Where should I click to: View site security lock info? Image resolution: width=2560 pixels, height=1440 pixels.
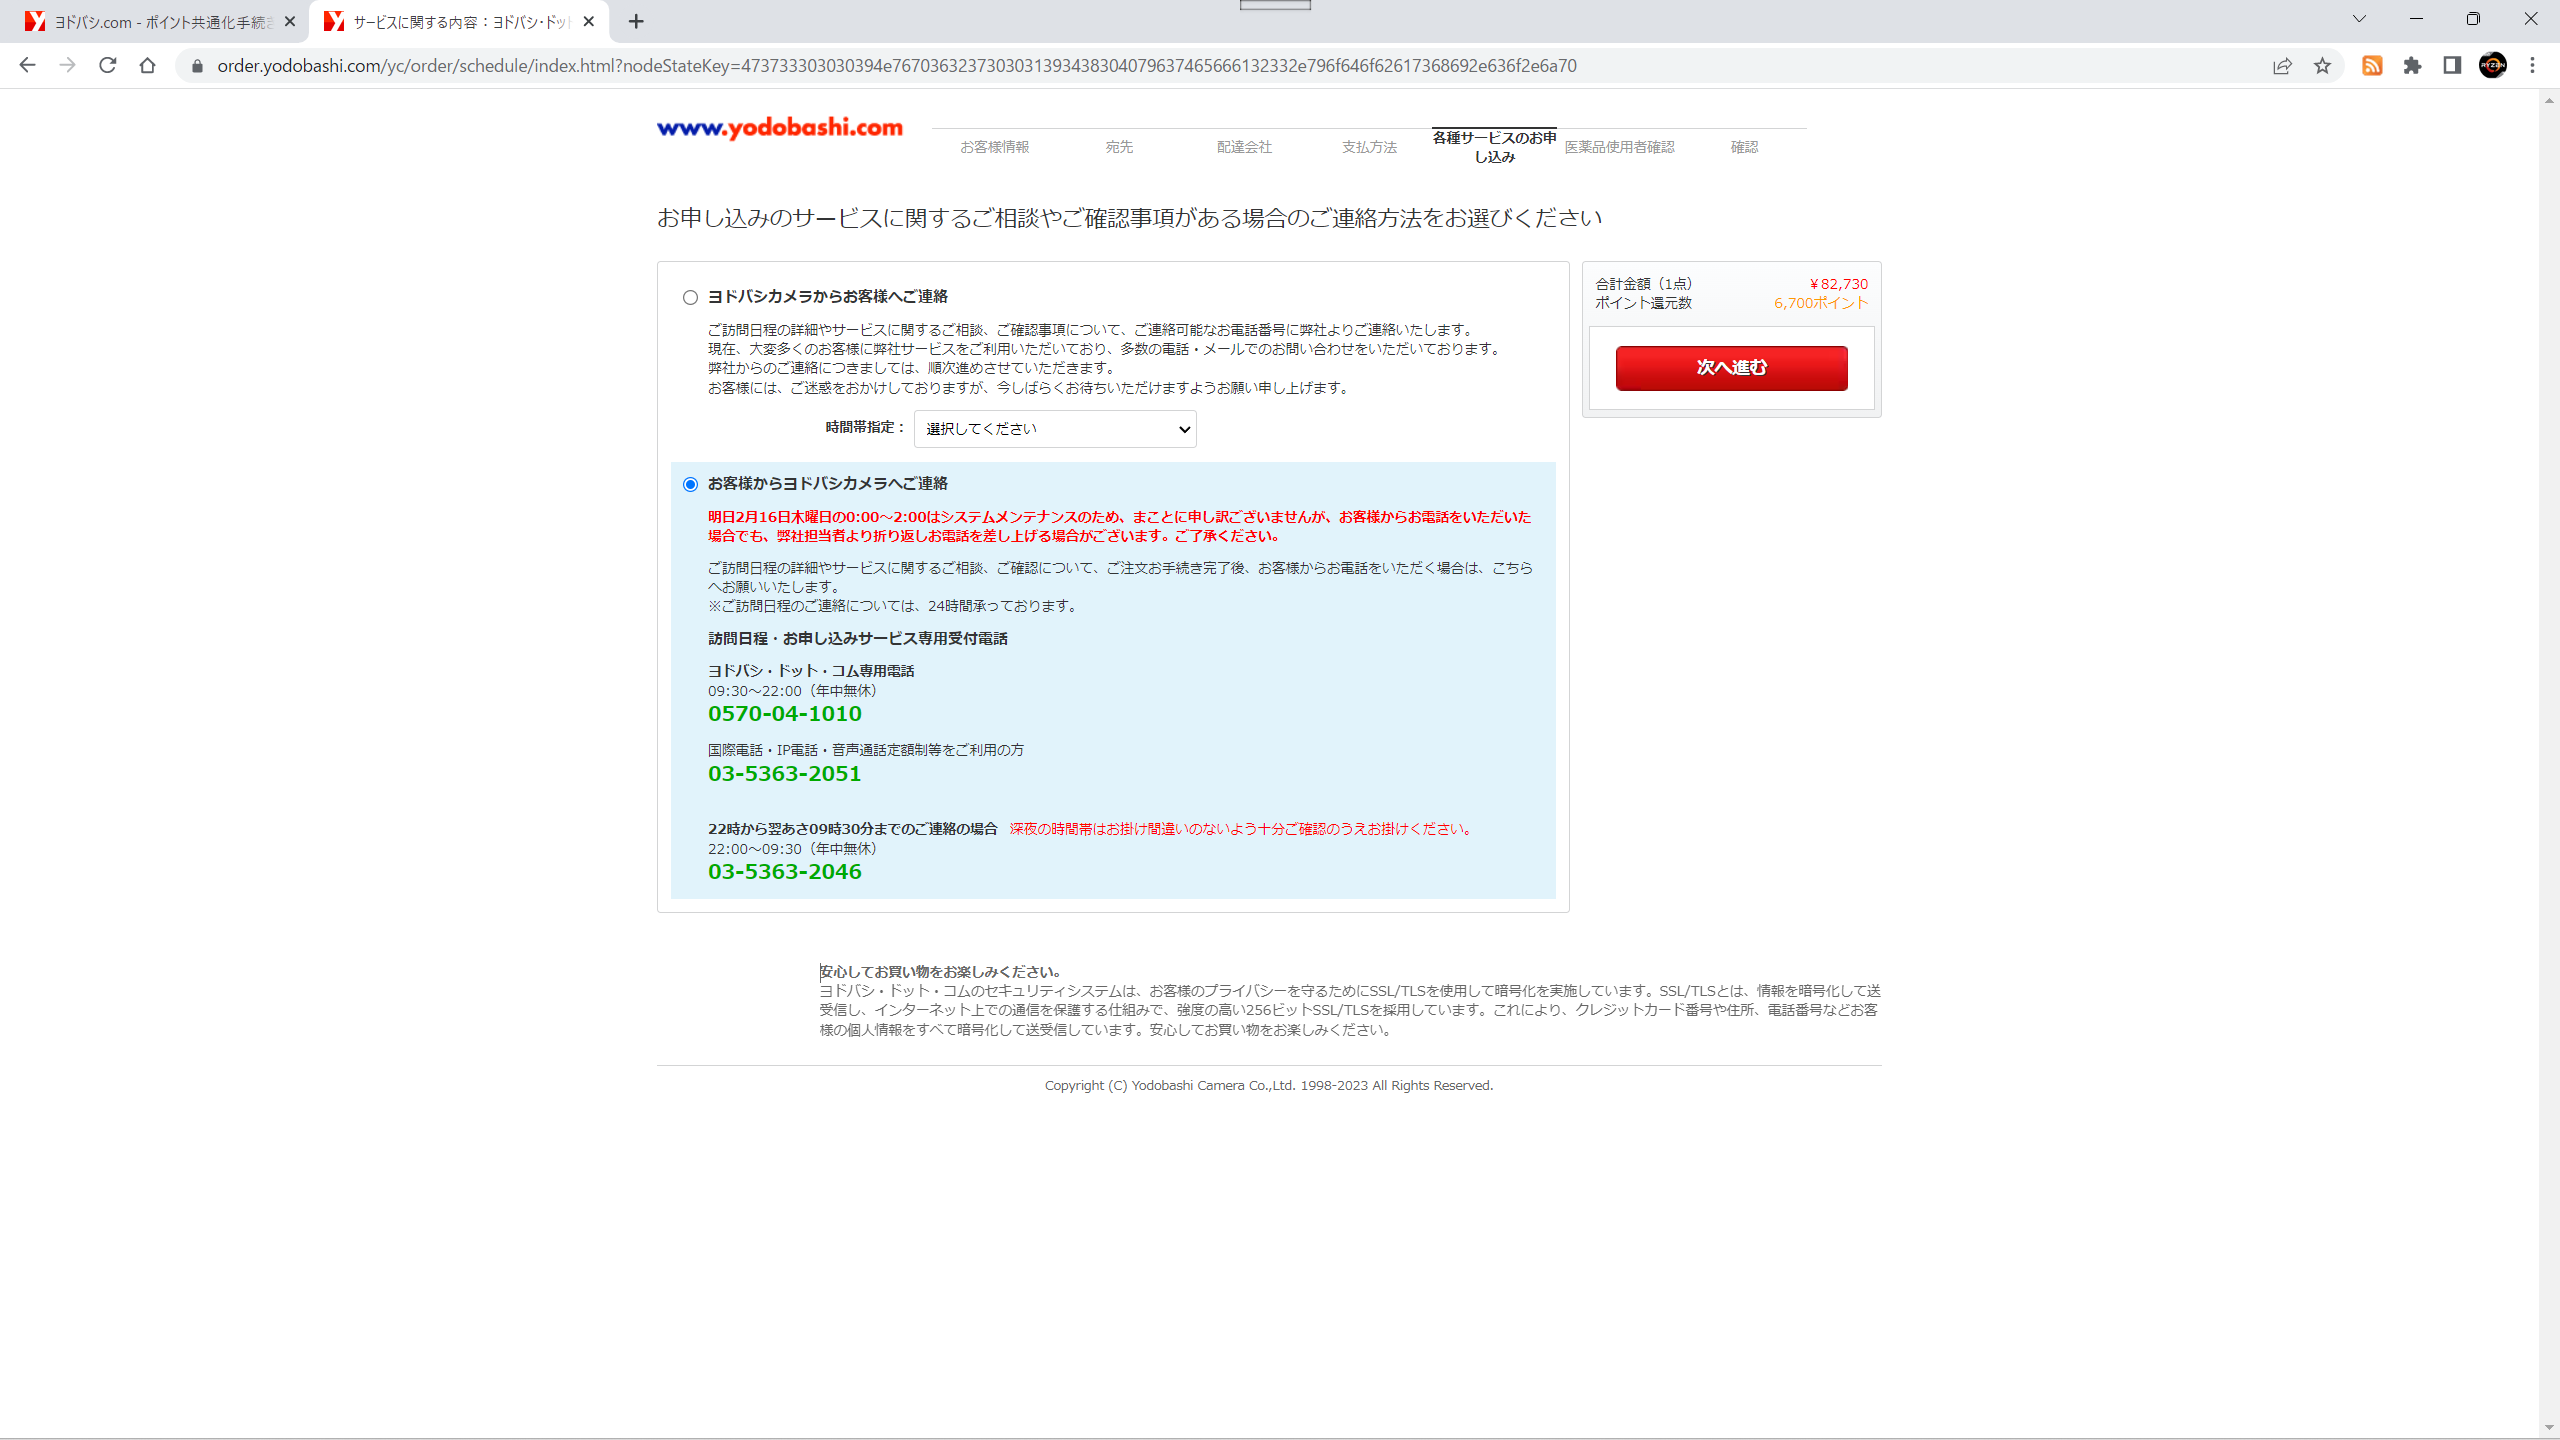coord(197,66)
